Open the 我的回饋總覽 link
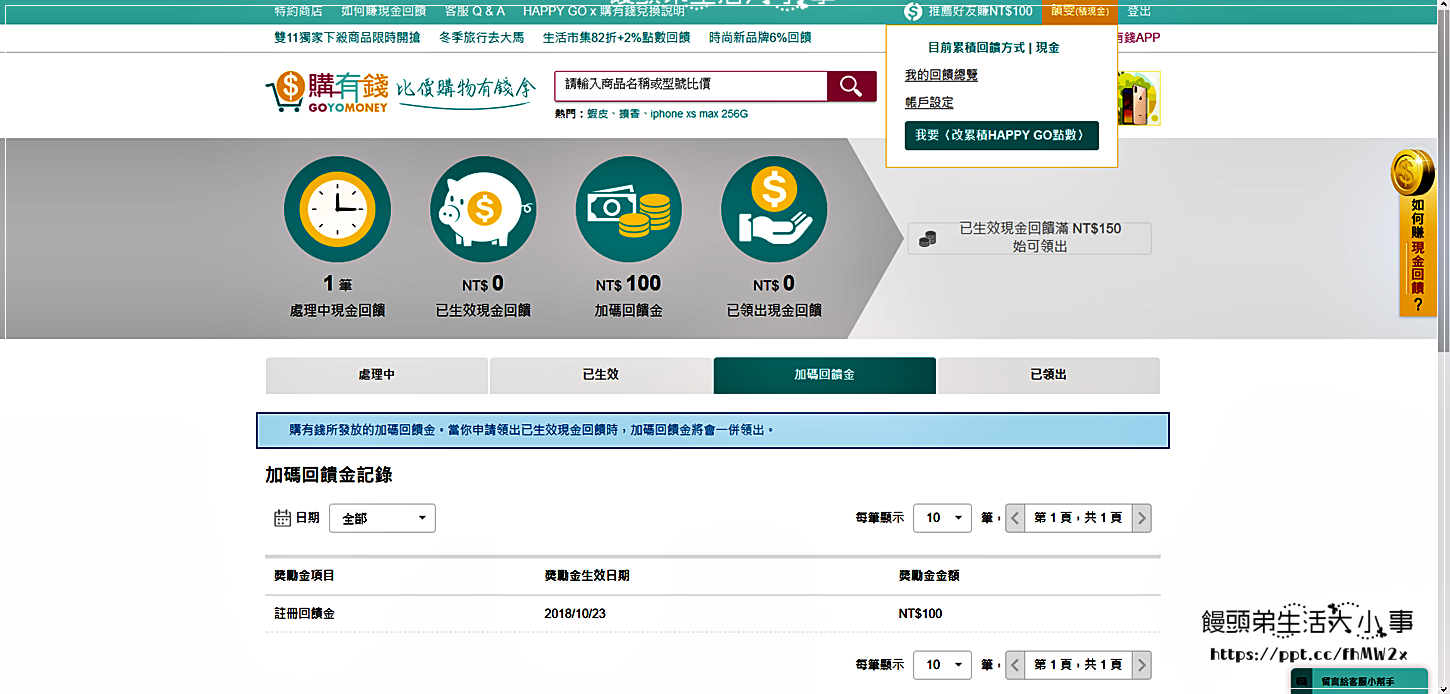The image size is (1450, 694). point(941,75)
